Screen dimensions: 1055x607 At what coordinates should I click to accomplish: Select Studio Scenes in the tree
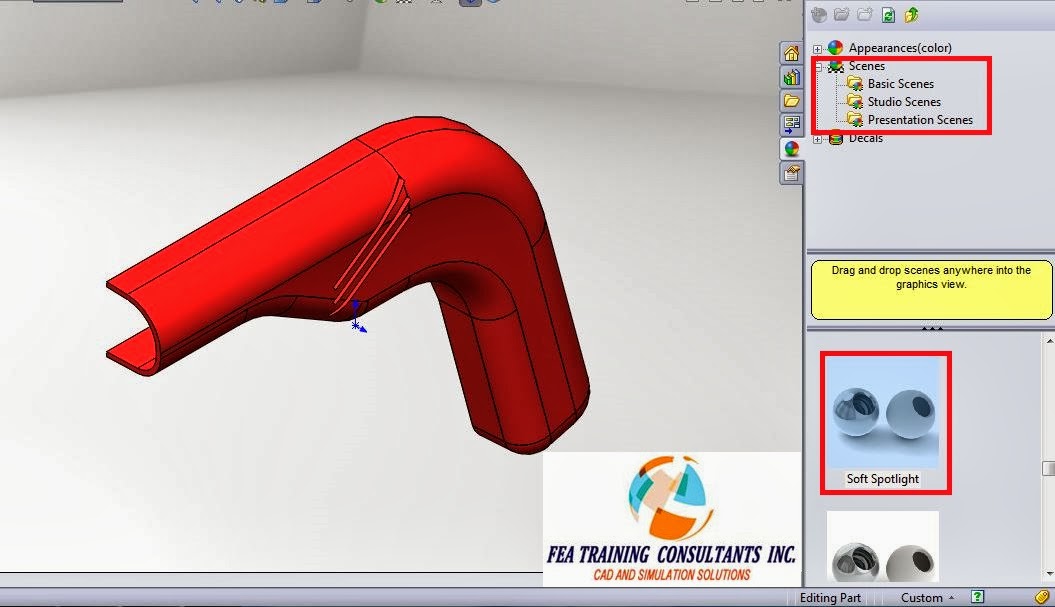click(x=903, y=101)
